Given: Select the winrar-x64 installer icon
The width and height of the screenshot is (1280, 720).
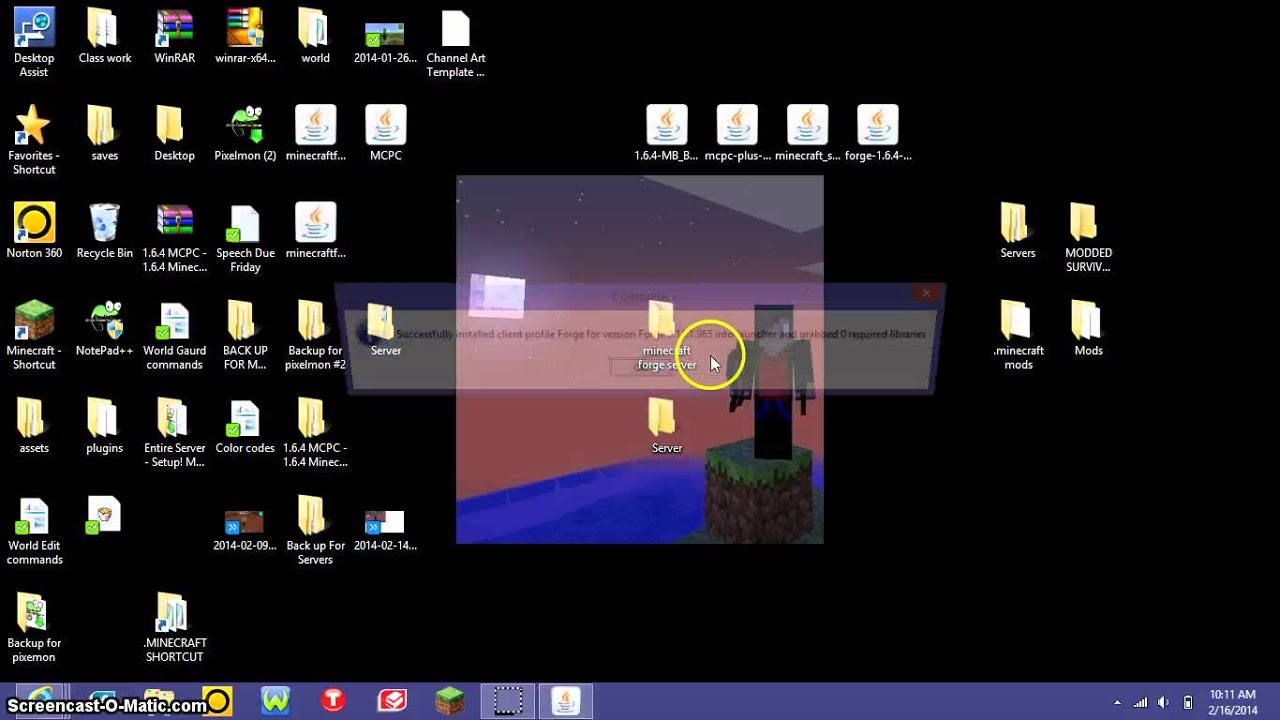Looking at the screenshot, I should point(245,37).
